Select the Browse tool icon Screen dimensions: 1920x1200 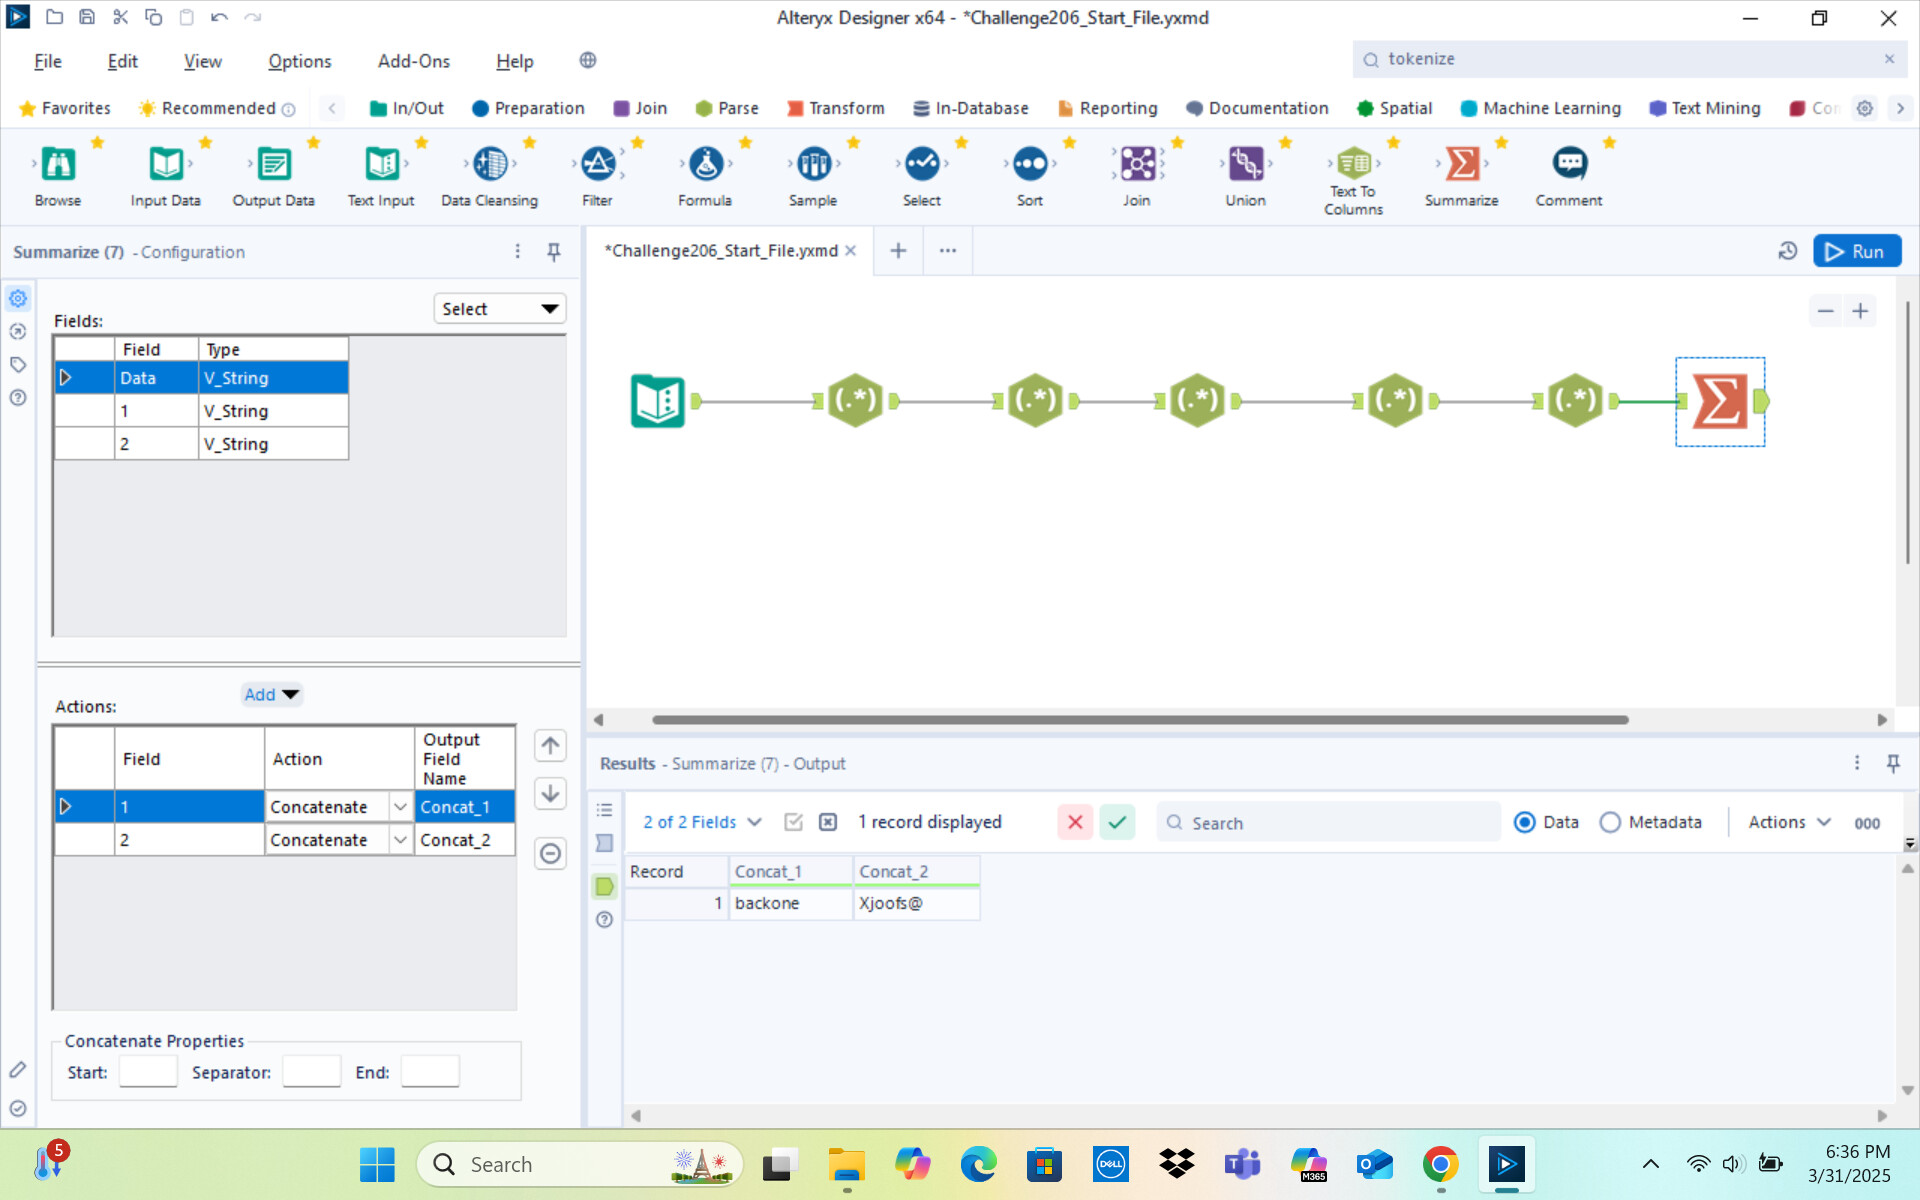coord(58,164)
